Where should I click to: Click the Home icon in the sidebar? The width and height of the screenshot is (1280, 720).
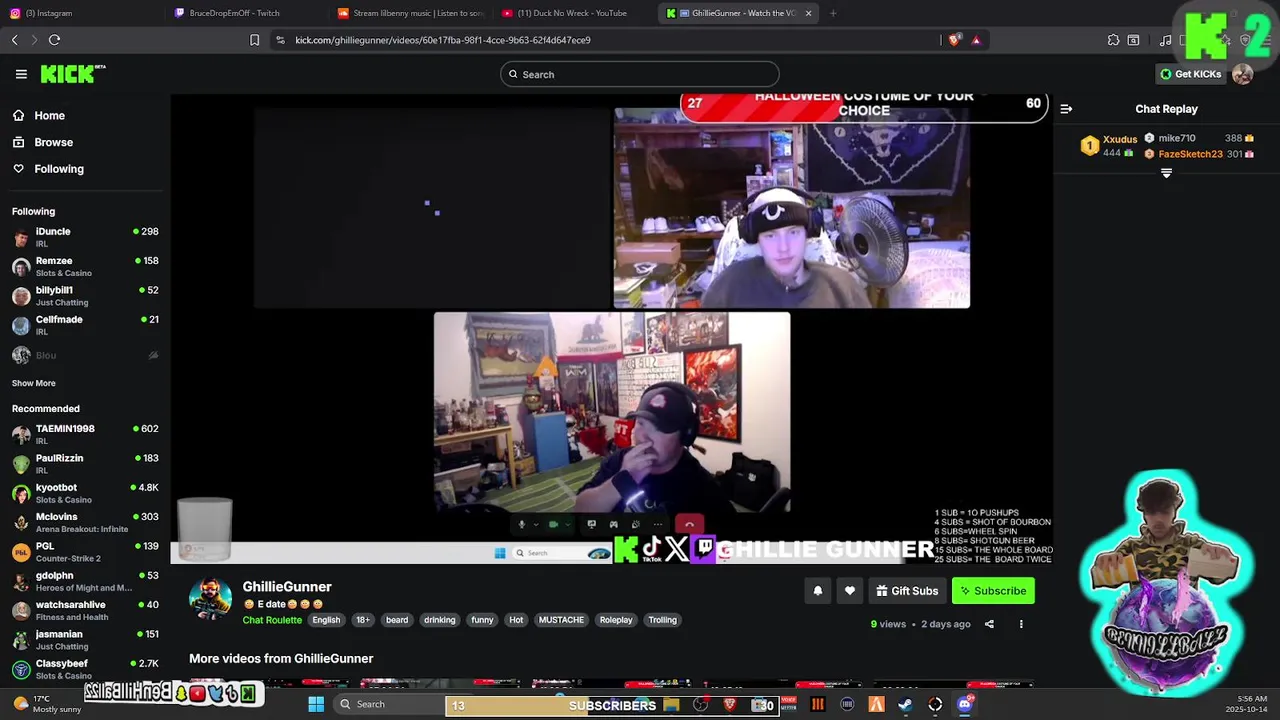18,115
